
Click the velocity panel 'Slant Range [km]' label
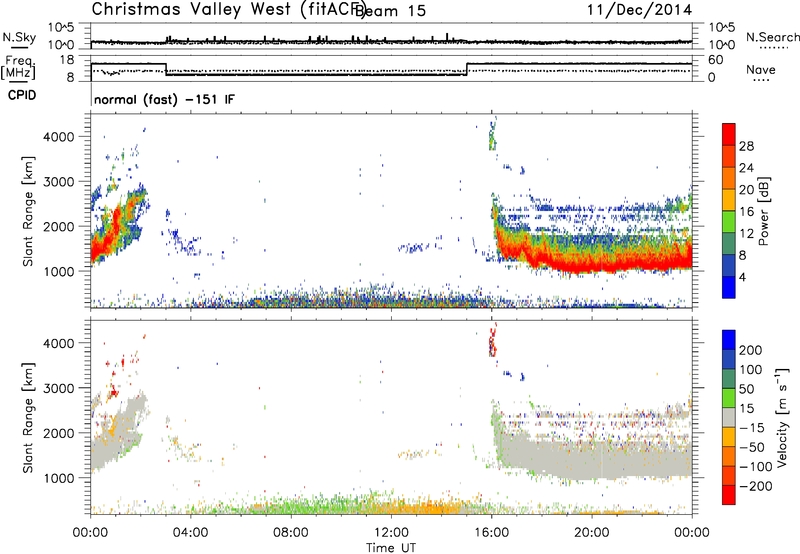28,417
